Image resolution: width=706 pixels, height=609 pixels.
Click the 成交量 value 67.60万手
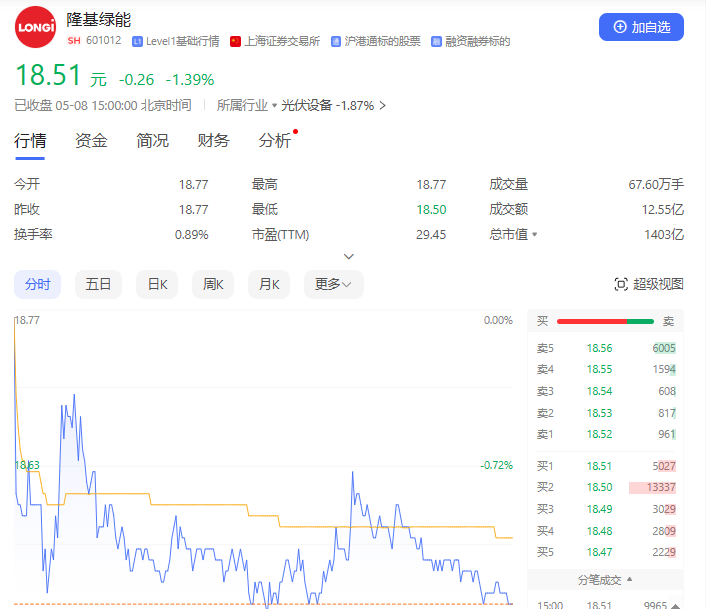point(656,185)
